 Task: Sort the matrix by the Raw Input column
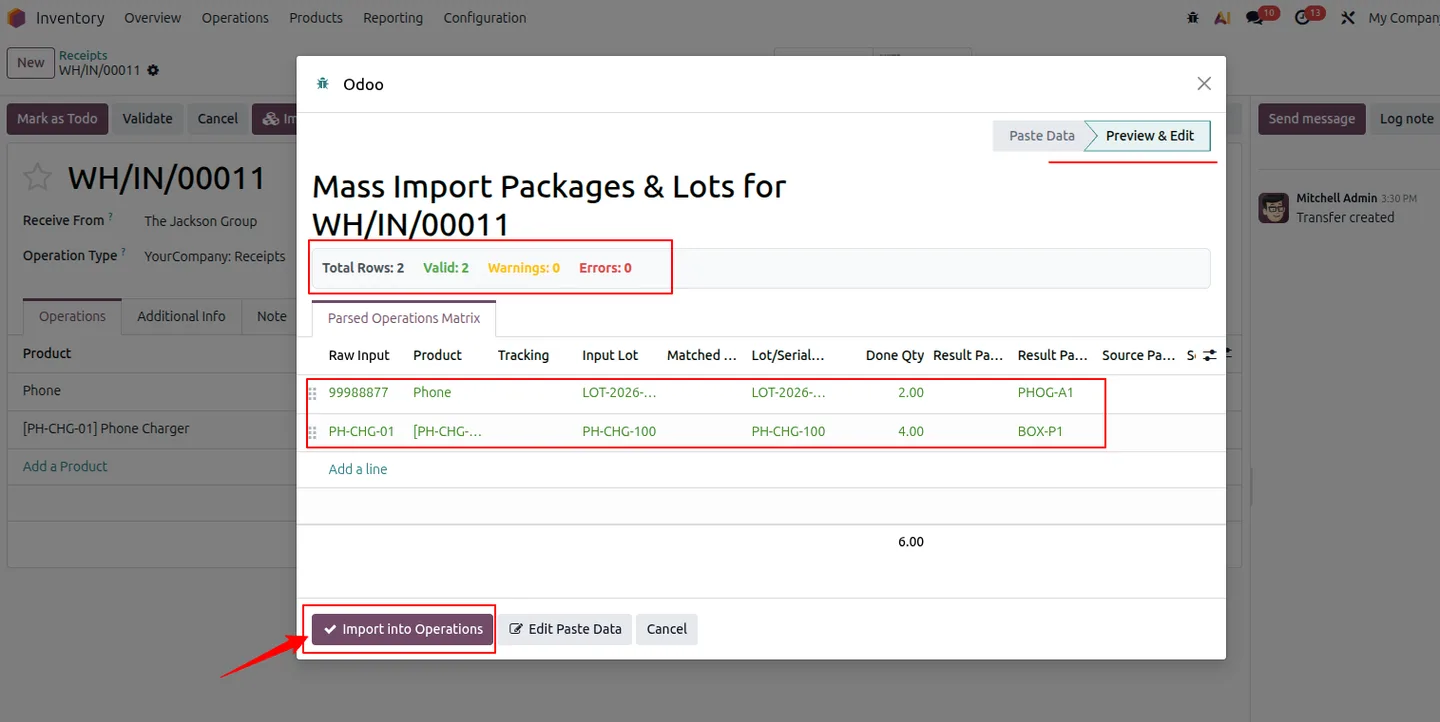tap(359, 355)
